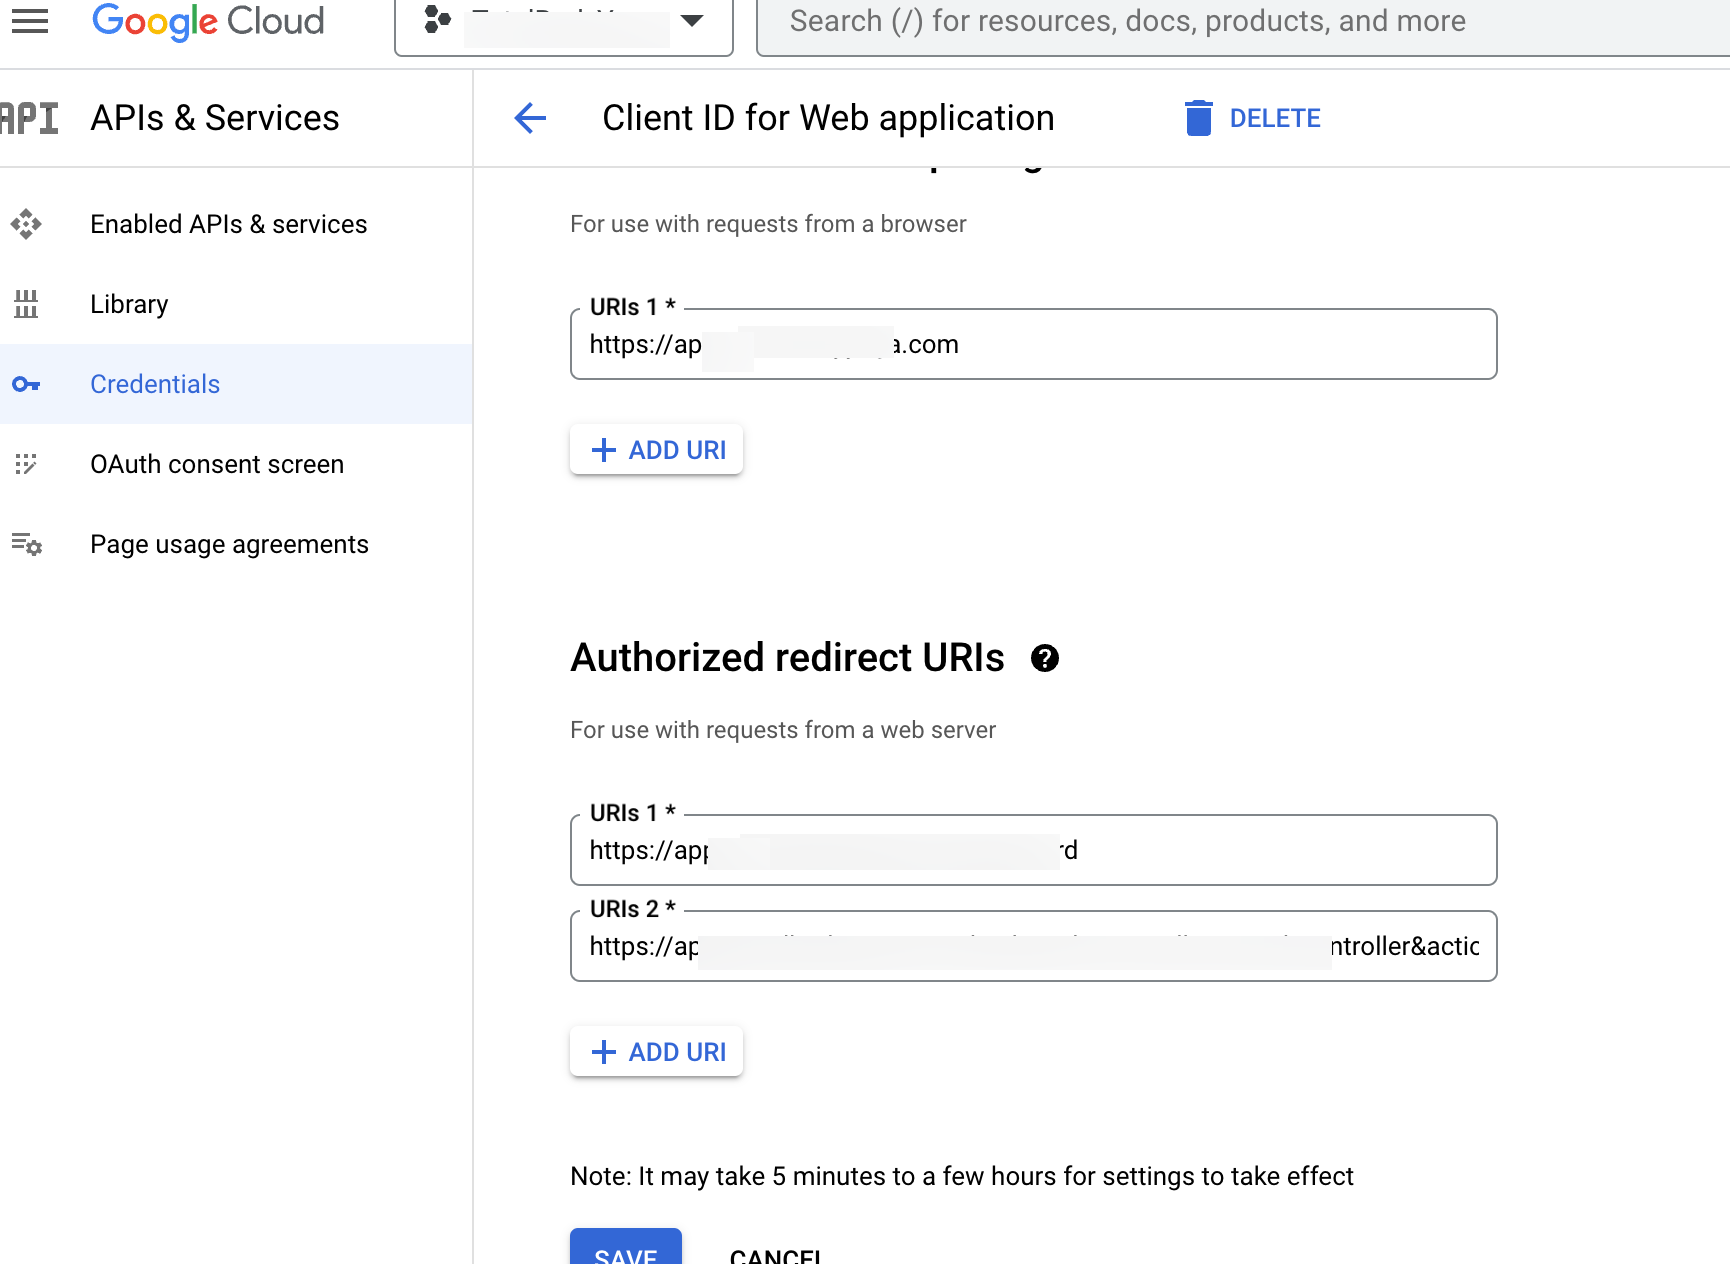Add URI under Authorized redirect URIs
Image resolution: width=1730 pixels, height=1264 pixels.
click(x=656, y=1052)
